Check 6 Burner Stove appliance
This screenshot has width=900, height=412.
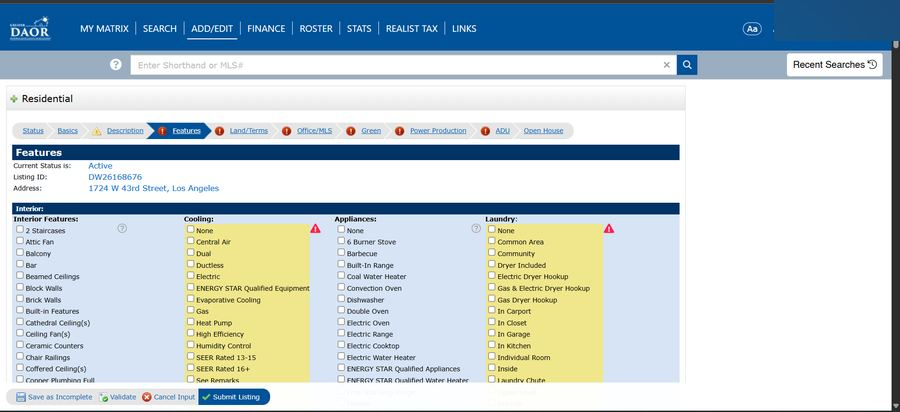[342, 241]
